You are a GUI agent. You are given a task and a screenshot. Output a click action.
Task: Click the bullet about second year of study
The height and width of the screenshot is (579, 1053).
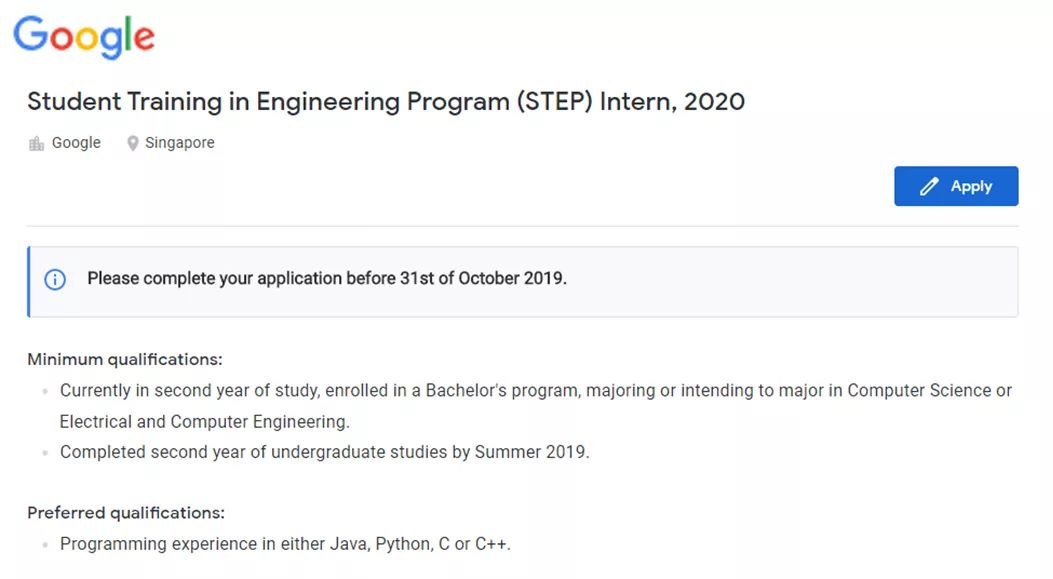536,390
